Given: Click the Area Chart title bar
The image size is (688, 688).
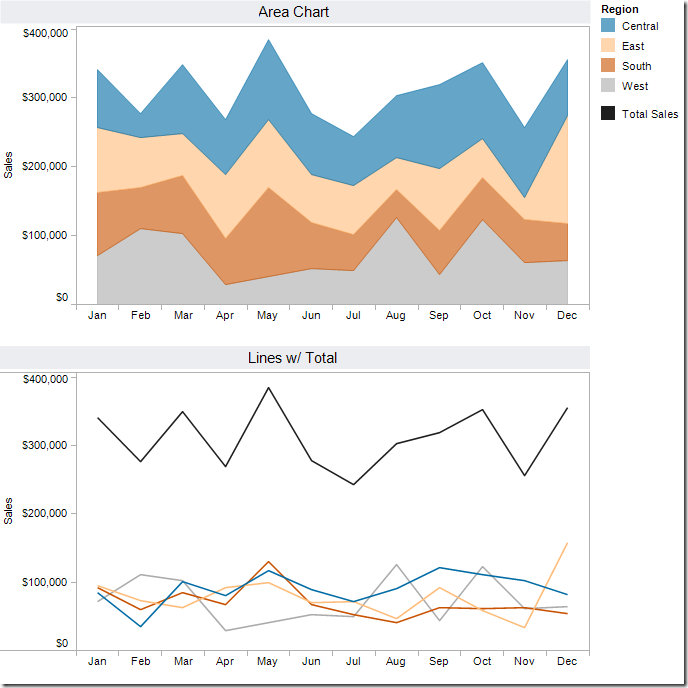Looking at the screenshot, I should pos(294,12).
